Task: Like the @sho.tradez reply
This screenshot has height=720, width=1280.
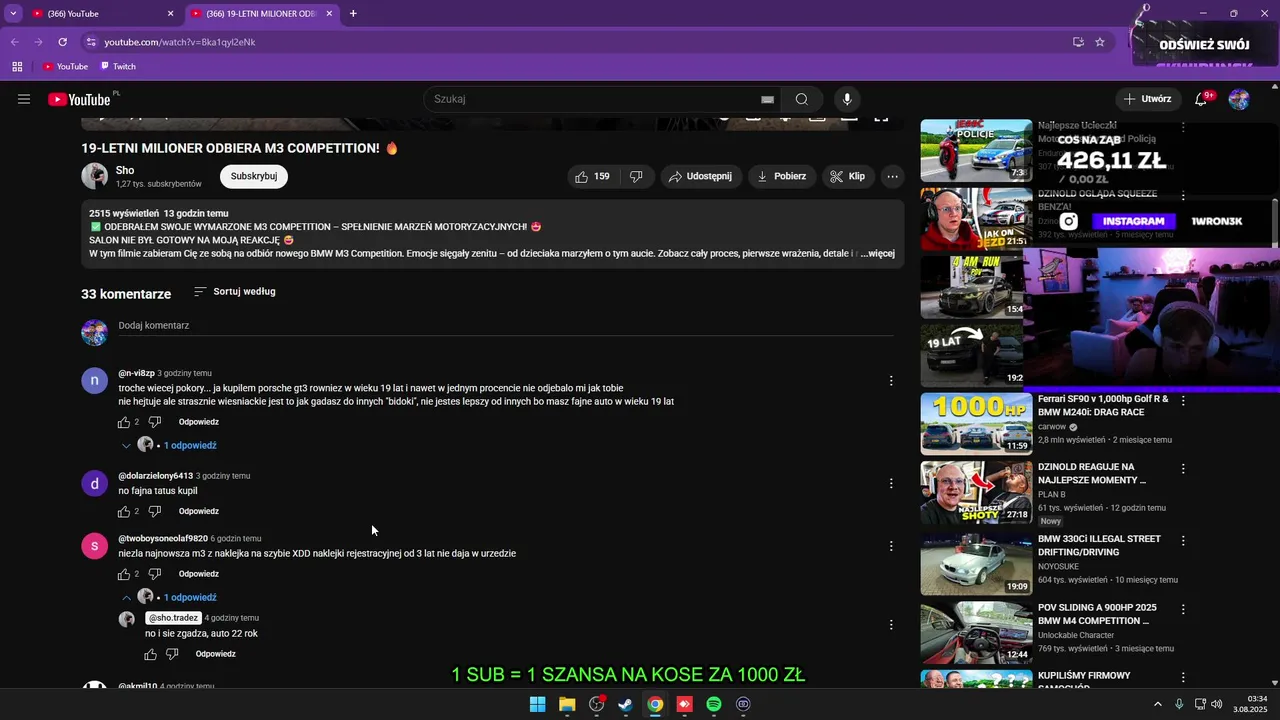Action: click(x=150, y=654)
